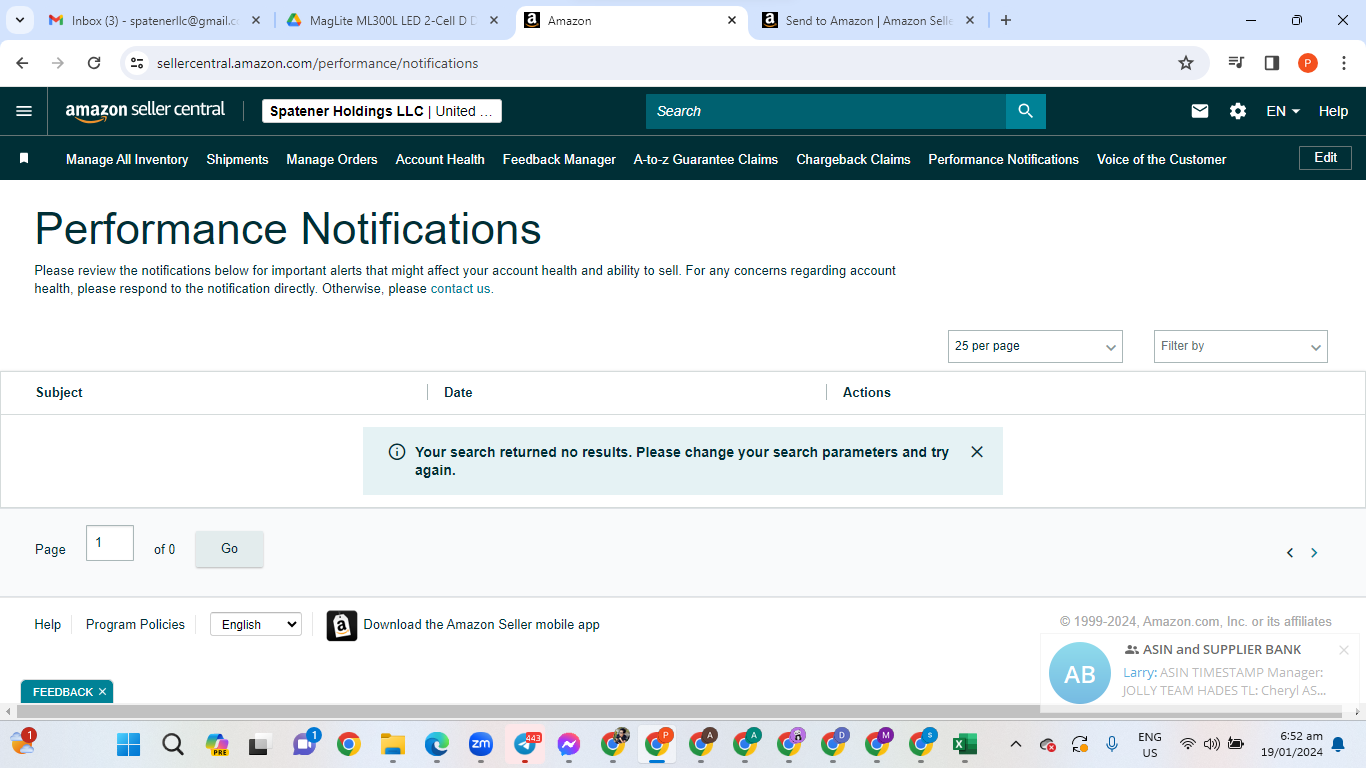Screen dimensions: 1366x768
Task: Open Voice of the Customer
Action: [1161, 159]
